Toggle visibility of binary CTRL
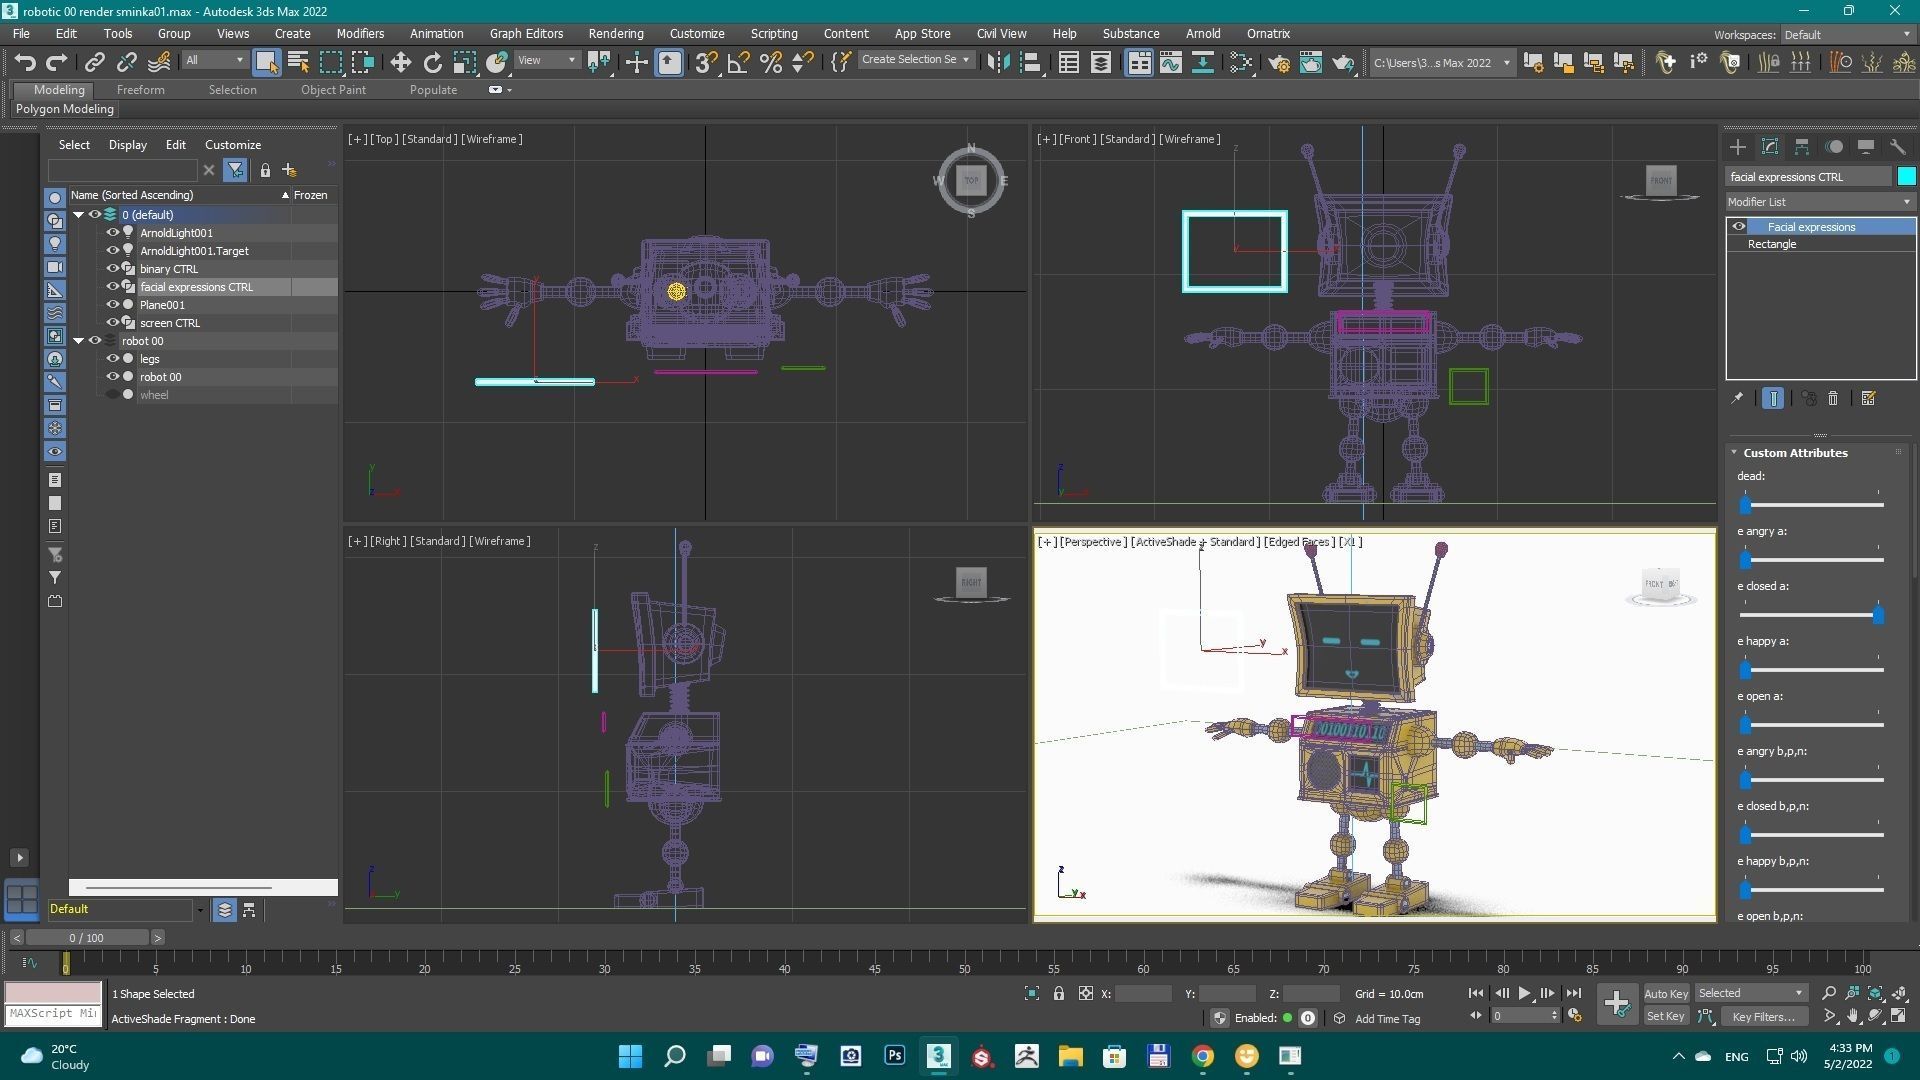This screenshot has height=1080, width=1920. [x=113, y=269]
